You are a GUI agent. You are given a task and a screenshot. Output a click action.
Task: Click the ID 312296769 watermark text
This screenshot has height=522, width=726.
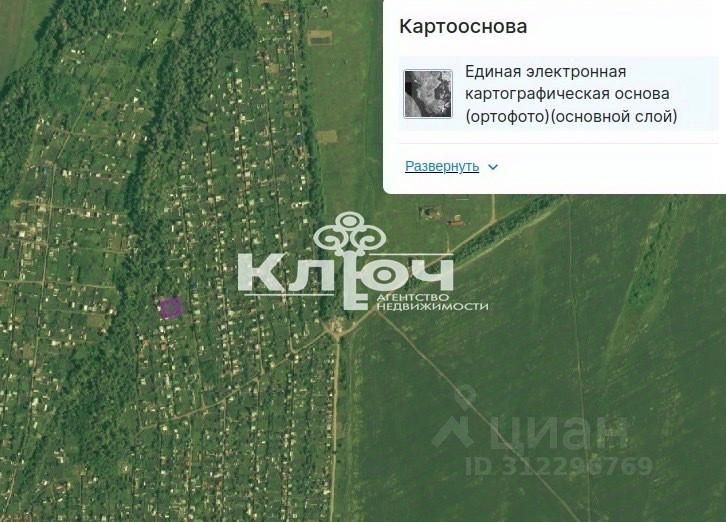559,466
